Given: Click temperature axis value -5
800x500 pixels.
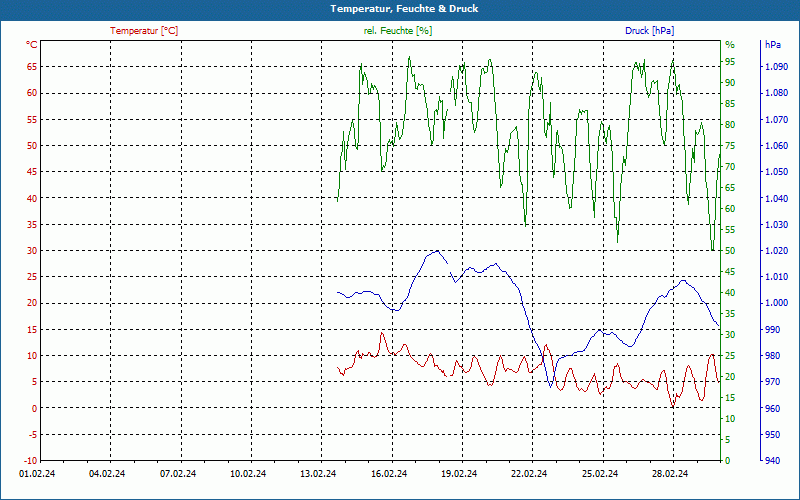Looking at the screenshot, I should coord(33,435).
